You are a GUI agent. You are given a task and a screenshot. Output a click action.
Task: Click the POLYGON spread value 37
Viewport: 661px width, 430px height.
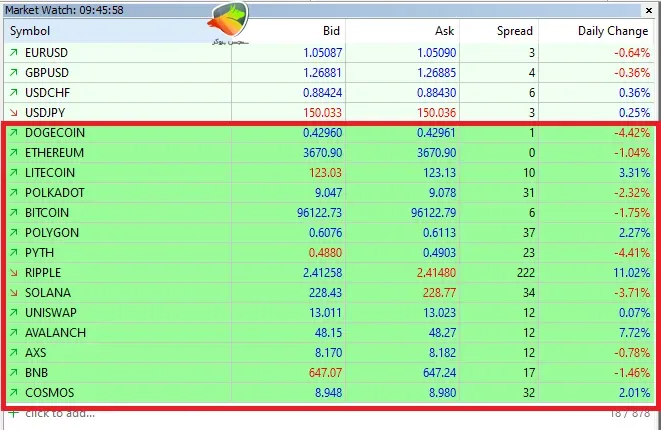529,233
